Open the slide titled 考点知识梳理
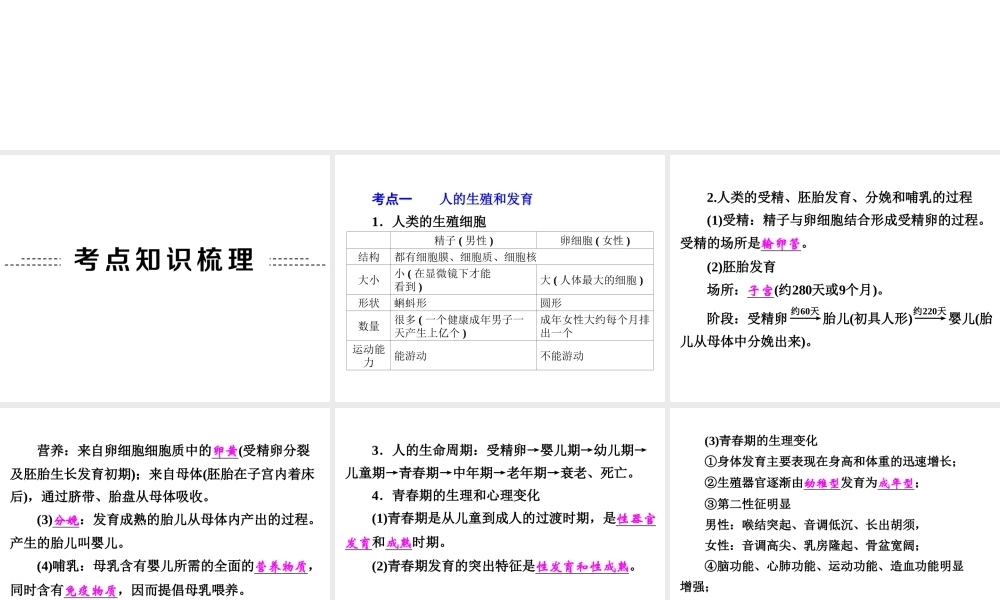The width and height of the screenshot is (1000, 600). (165, 278)
